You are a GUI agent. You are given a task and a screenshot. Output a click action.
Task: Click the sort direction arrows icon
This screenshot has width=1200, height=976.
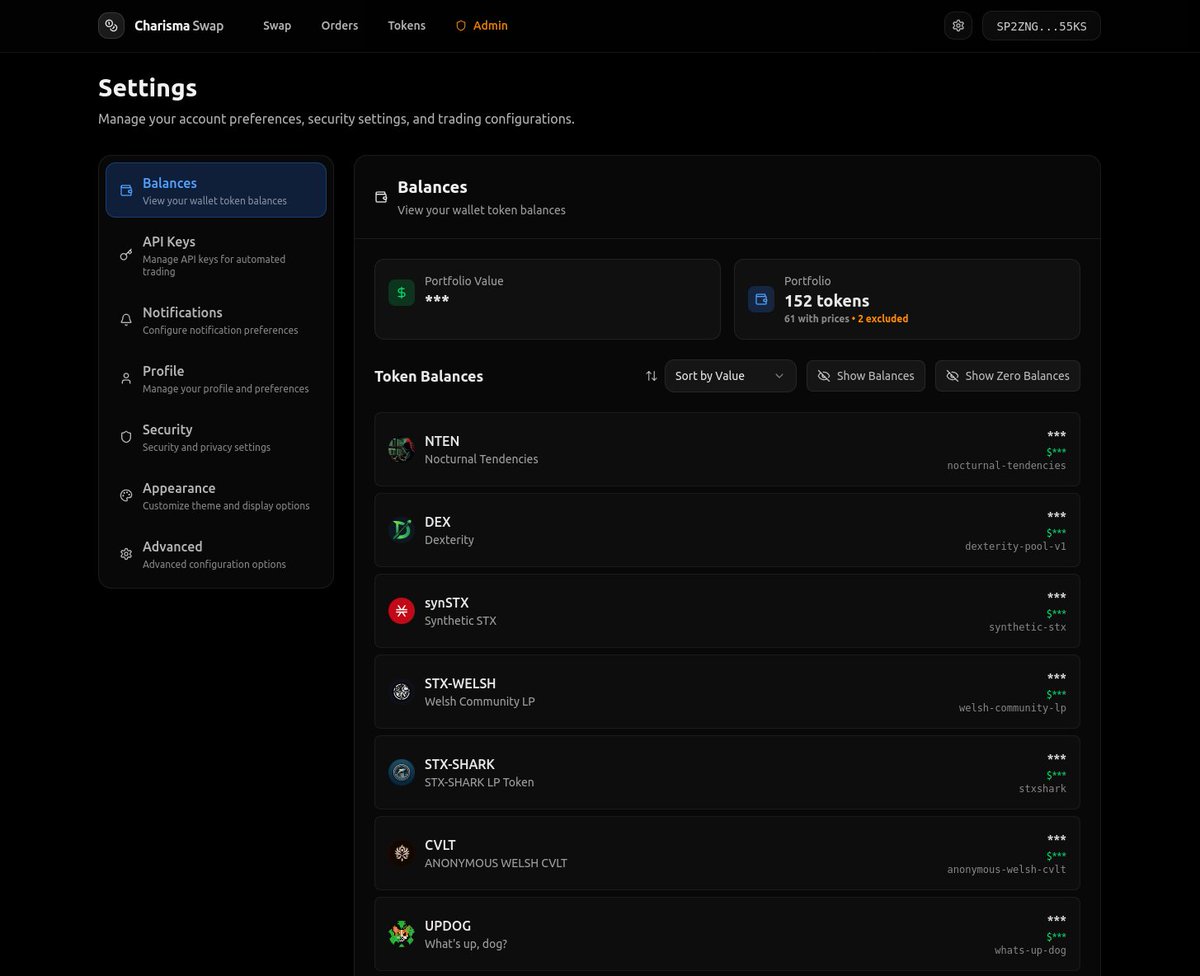tap(651, 376)
